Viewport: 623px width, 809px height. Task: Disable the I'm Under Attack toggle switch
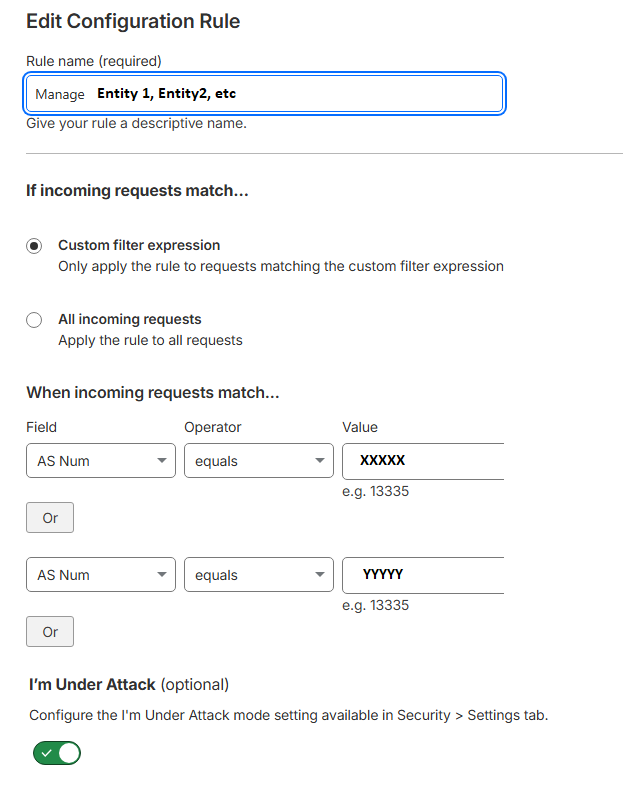(57, 753)
